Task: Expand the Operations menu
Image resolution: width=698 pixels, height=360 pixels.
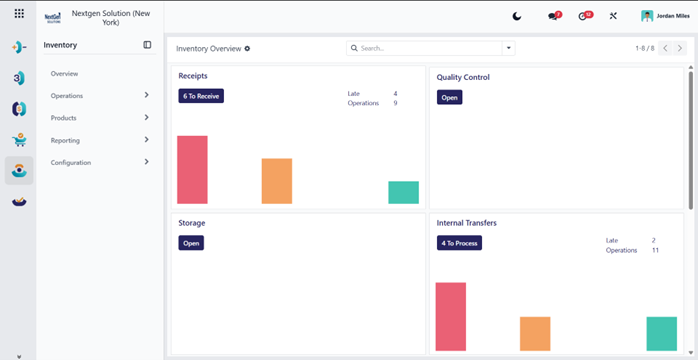Action: tap(100, 95)
